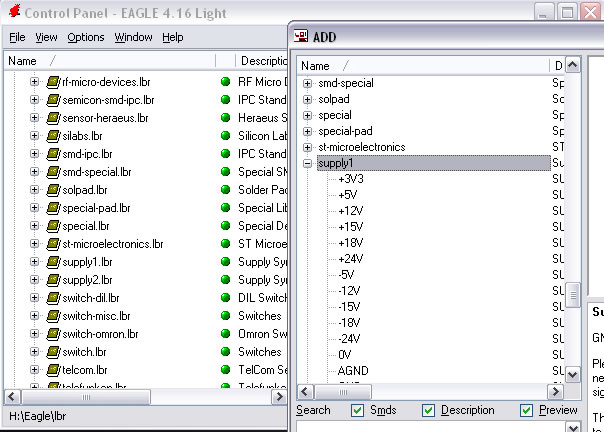Click the switch-omron.lbr library icon
Viewport: 604px width, 432px height.
coord(53,334)
